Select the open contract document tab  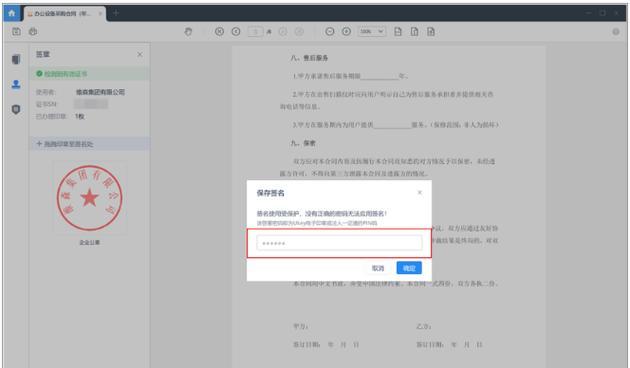click(64, 14)
